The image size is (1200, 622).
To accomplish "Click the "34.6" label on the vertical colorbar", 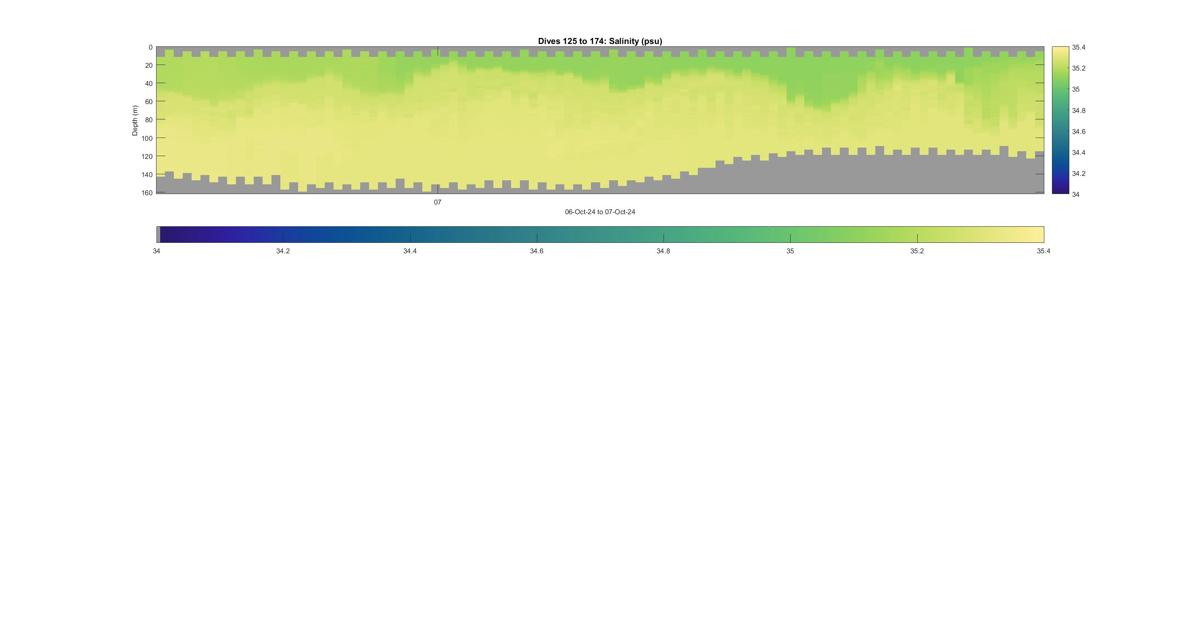I will click(x=1078, y=131).
